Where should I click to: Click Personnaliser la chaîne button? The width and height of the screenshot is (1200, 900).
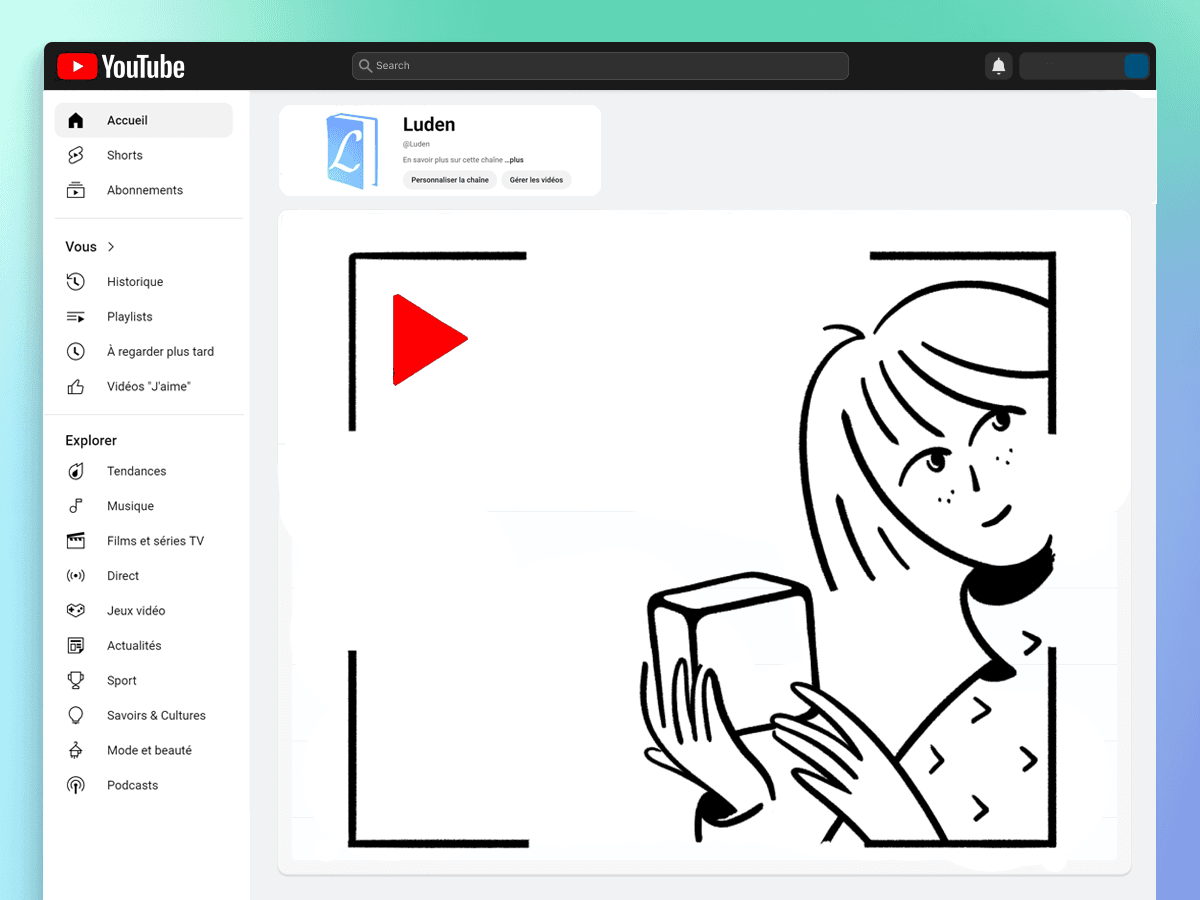coord(450,180)
